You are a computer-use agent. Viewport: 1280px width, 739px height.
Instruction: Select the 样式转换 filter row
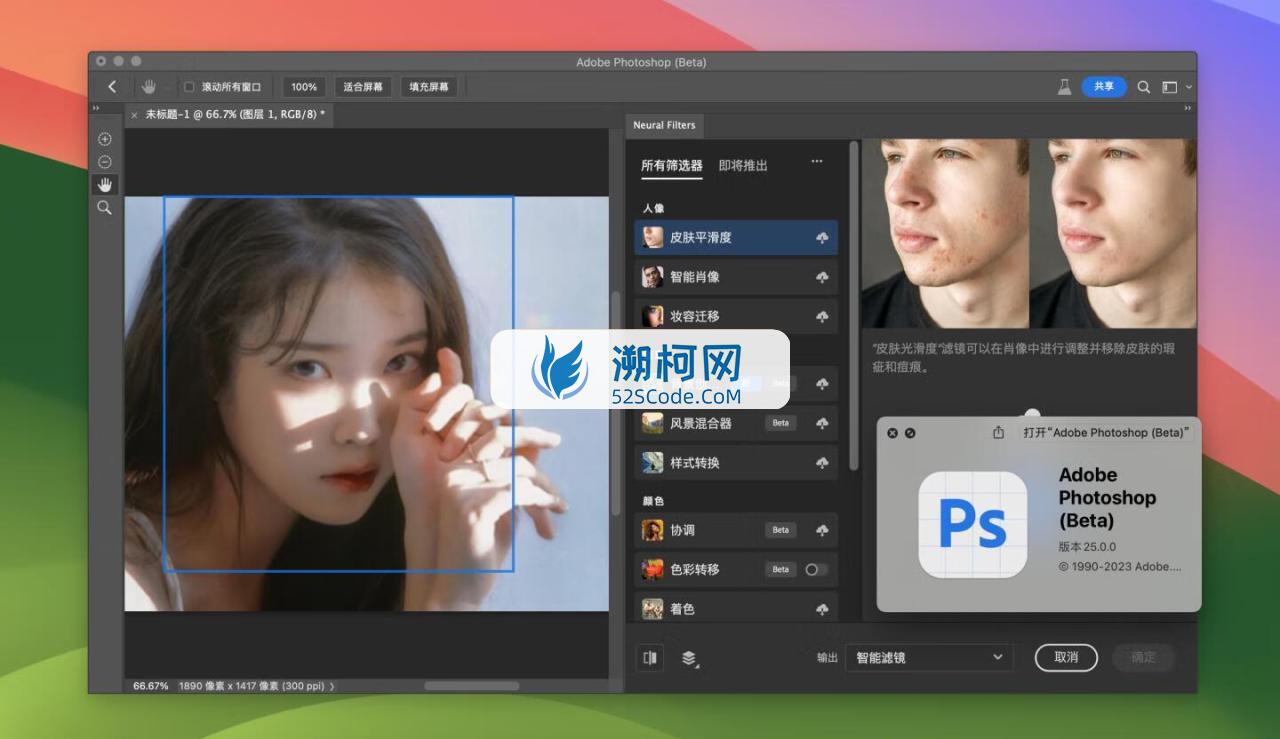point(736,462)
